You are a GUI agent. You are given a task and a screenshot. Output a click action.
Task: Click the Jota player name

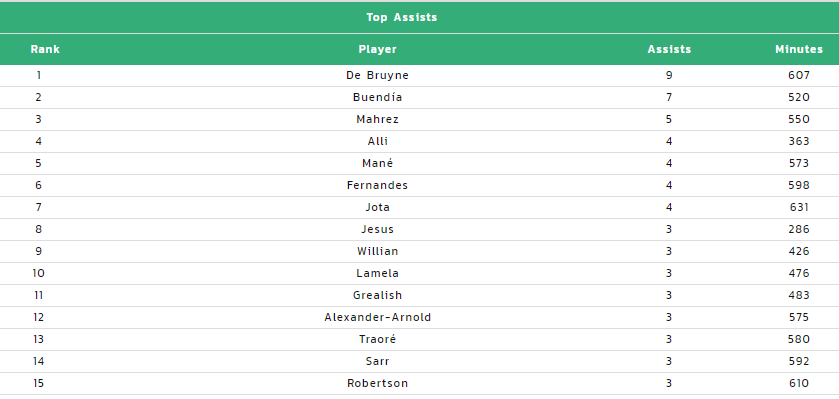click(x=377, y=207)
